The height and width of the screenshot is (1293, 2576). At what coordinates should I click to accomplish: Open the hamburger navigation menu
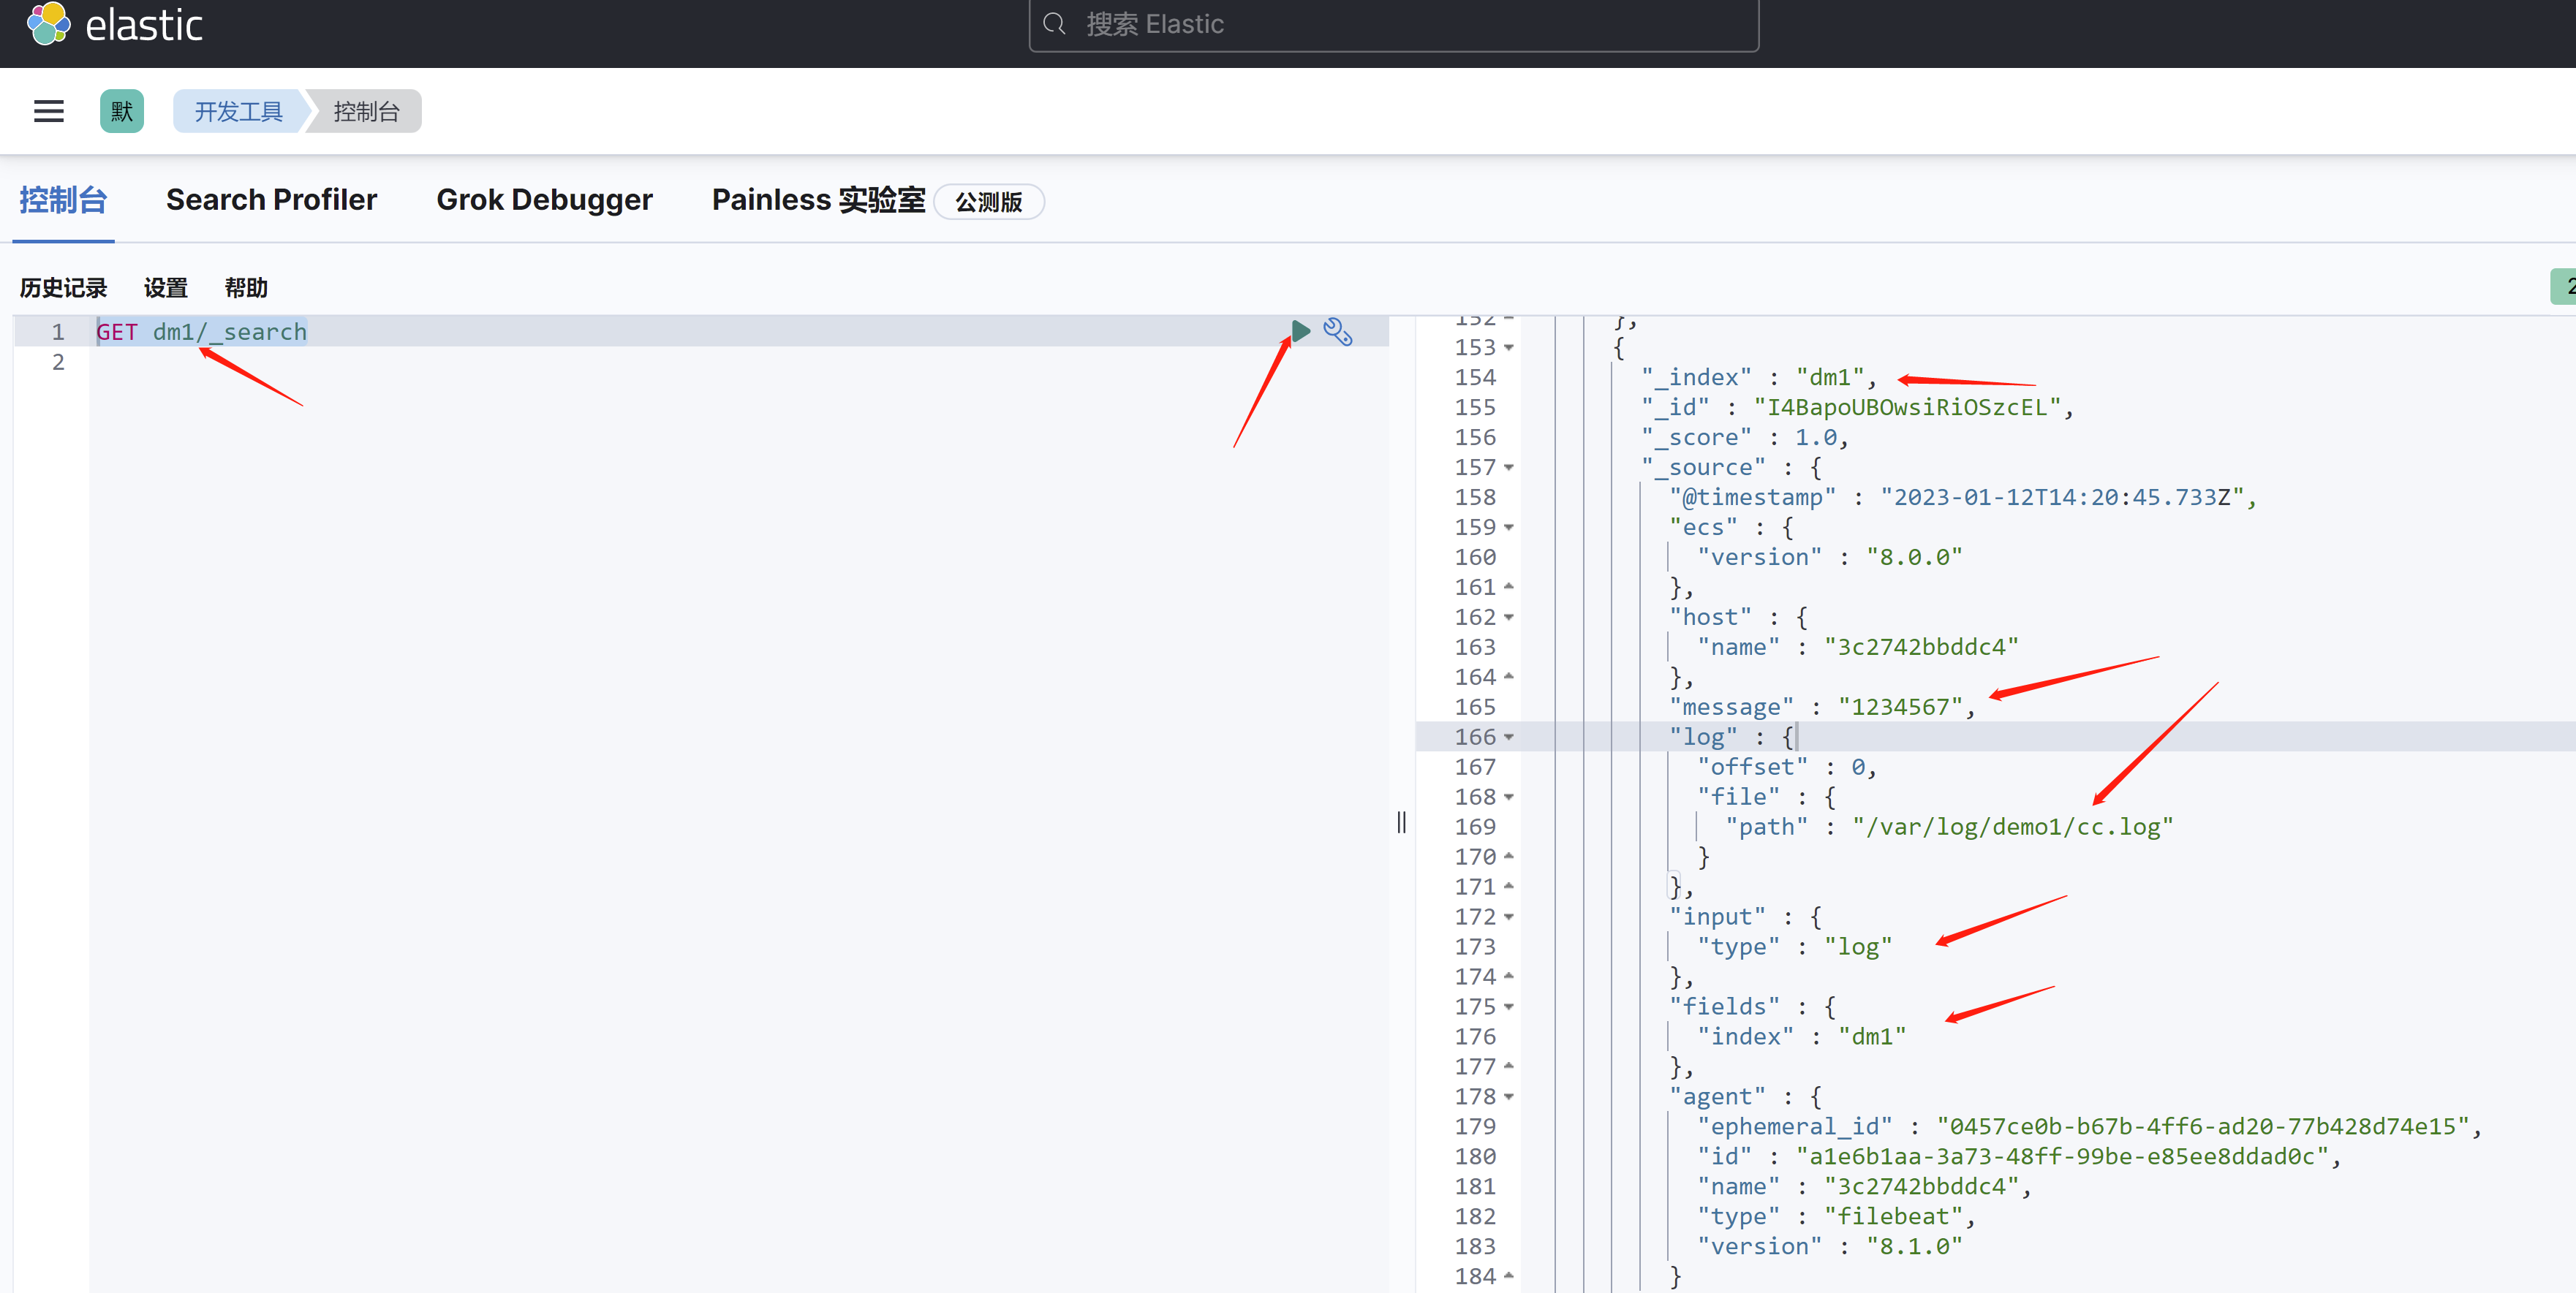pos(49,111)
